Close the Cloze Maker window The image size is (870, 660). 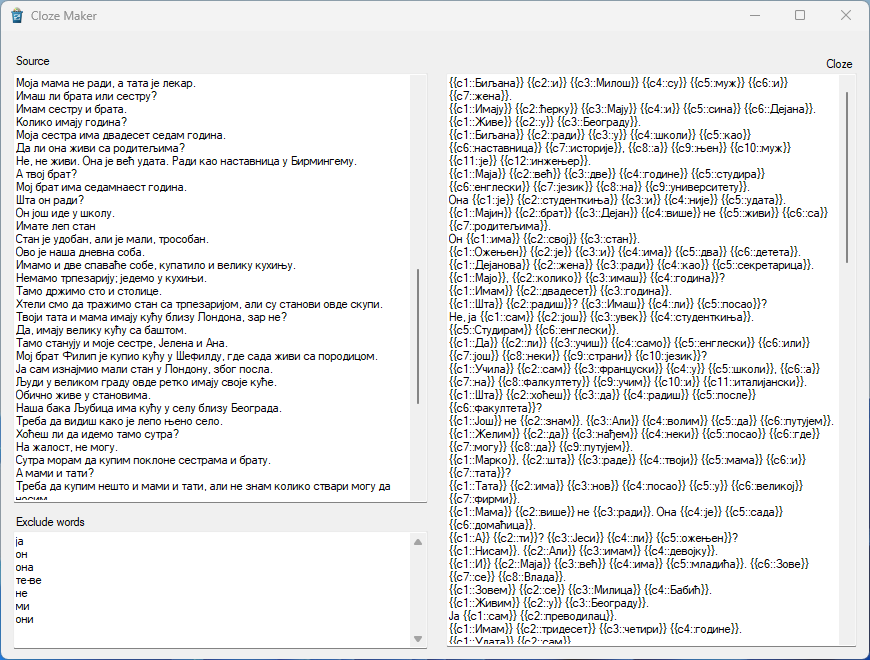pos(846,16)
